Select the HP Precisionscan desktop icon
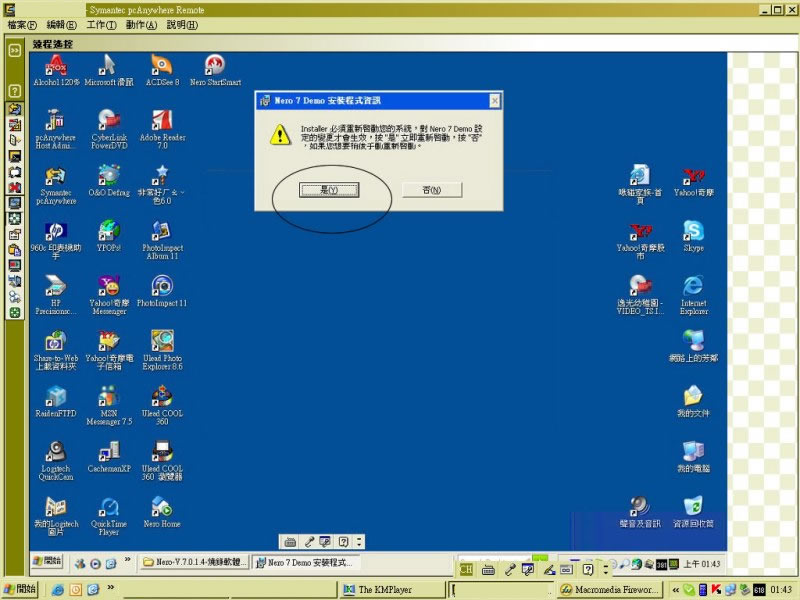The height and width of the screenshot is (600, 800). pyautogui.click(x=56, y=295)
